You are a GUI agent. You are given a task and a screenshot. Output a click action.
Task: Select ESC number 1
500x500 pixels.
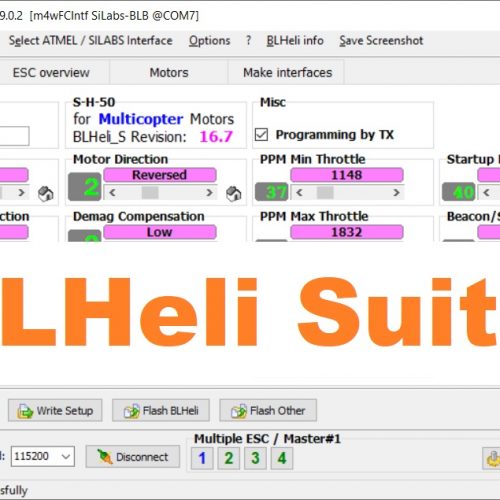pos(202,458)
